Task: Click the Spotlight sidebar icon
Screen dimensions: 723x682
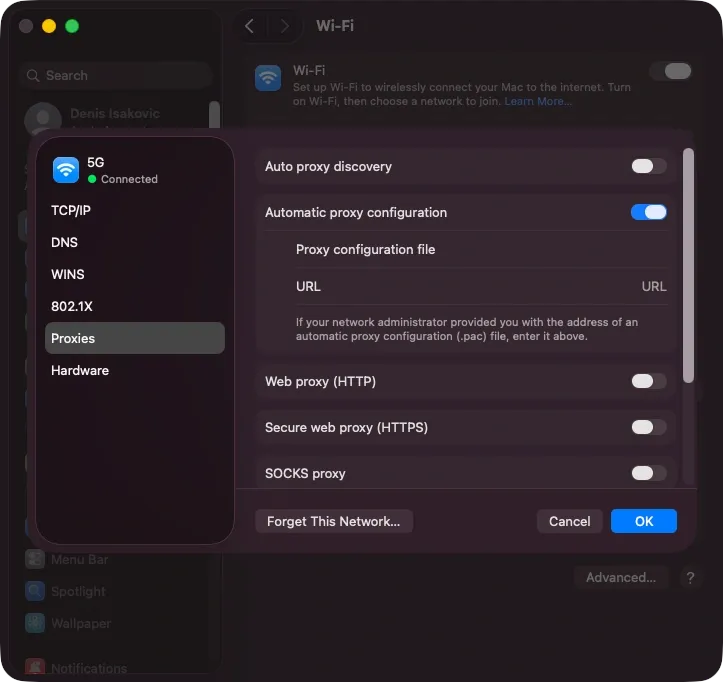Action: tap(35, 591)
